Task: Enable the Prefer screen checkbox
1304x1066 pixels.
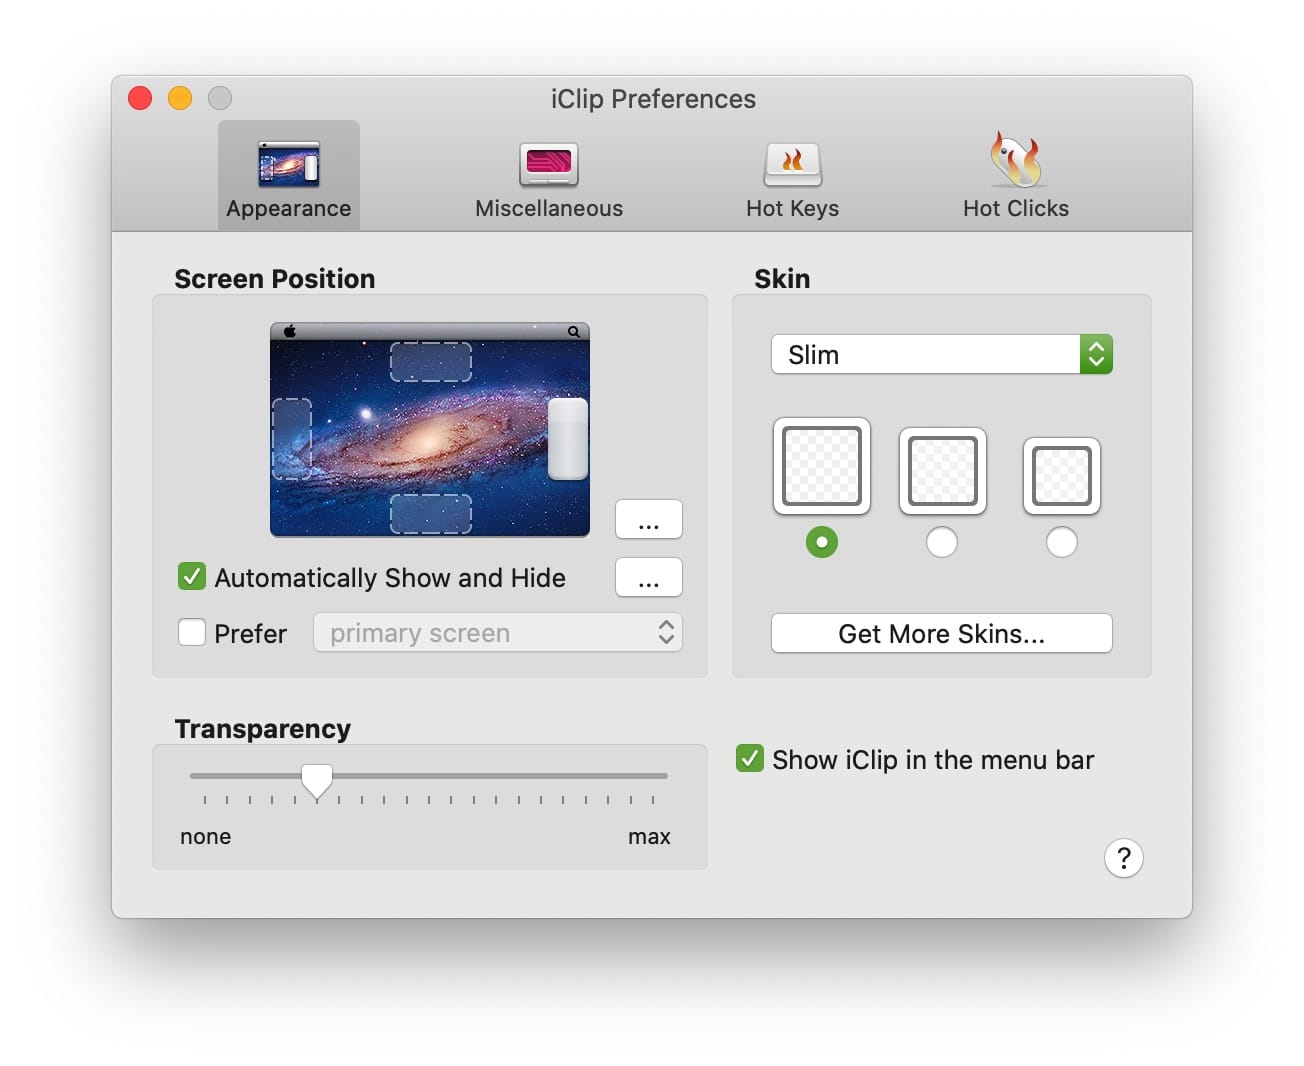Action: (x=192, y=633)
